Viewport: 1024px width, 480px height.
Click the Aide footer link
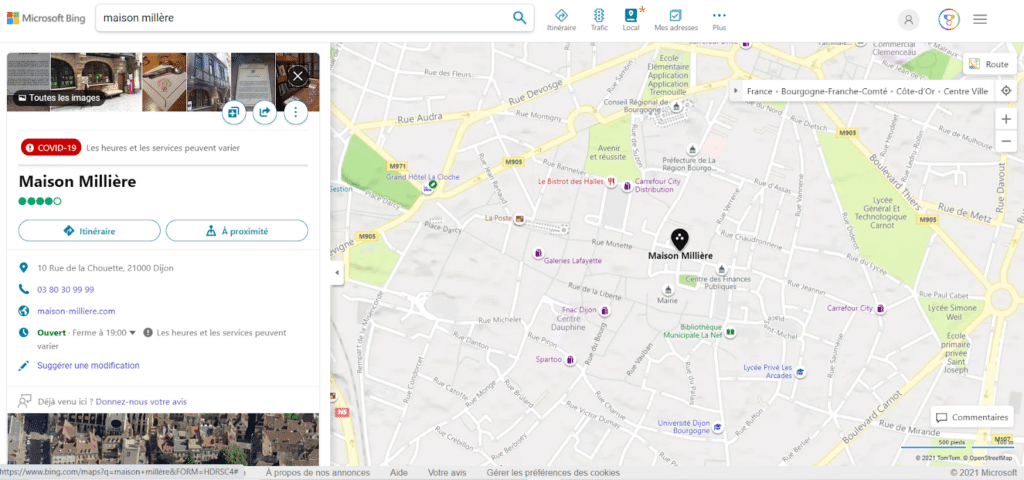[x=398, y=472]
